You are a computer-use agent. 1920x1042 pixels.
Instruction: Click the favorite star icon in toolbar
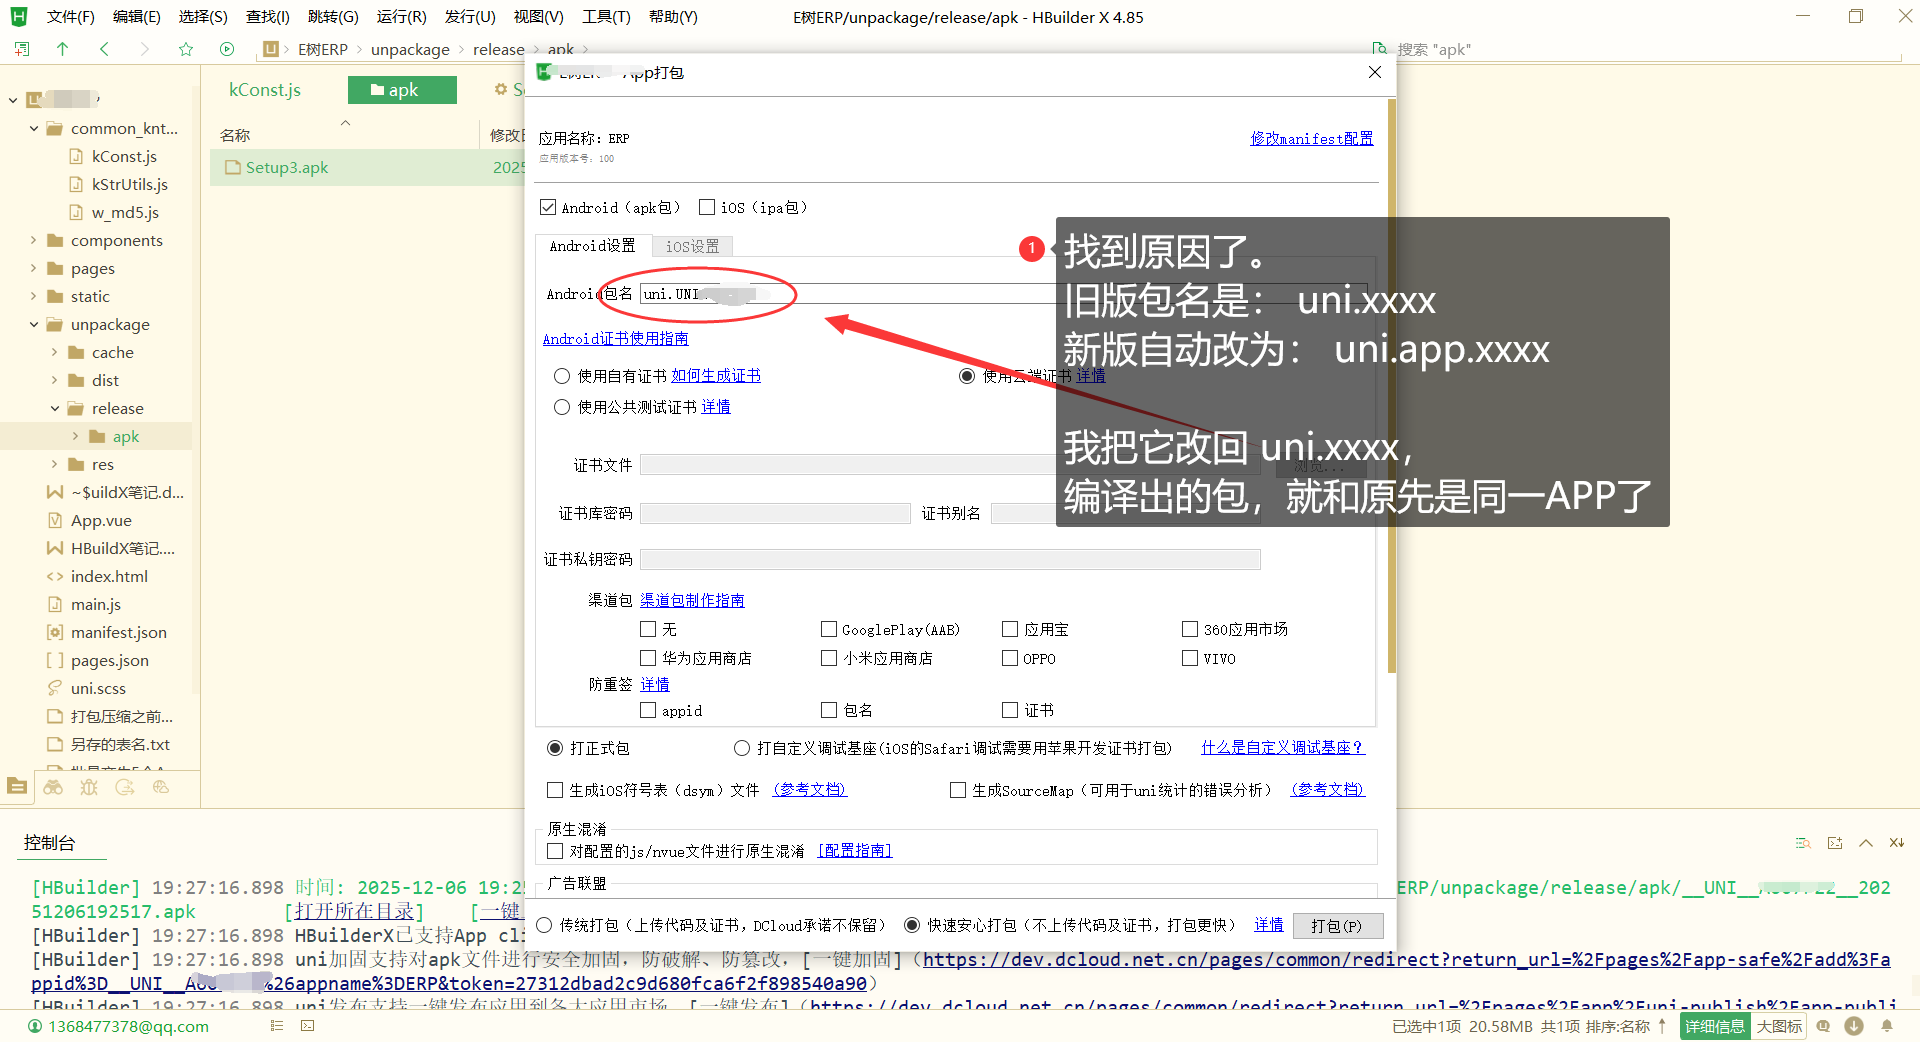pyautogui.click(x=185, y=49)
